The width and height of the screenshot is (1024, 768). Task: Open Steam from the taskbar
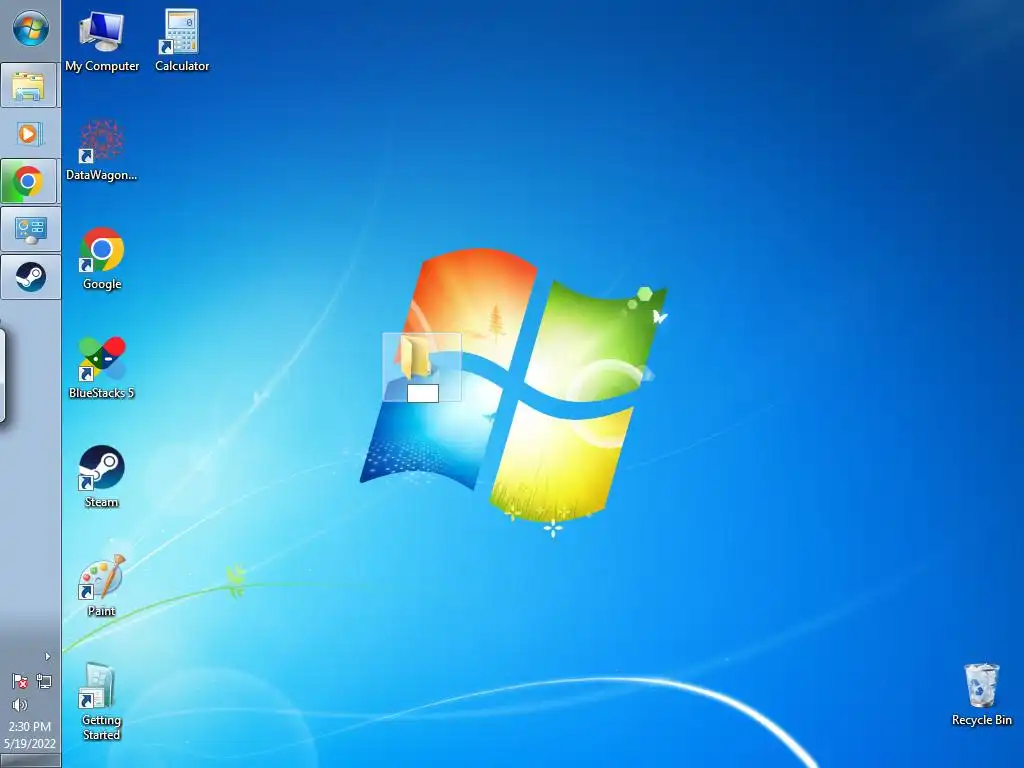30,277
